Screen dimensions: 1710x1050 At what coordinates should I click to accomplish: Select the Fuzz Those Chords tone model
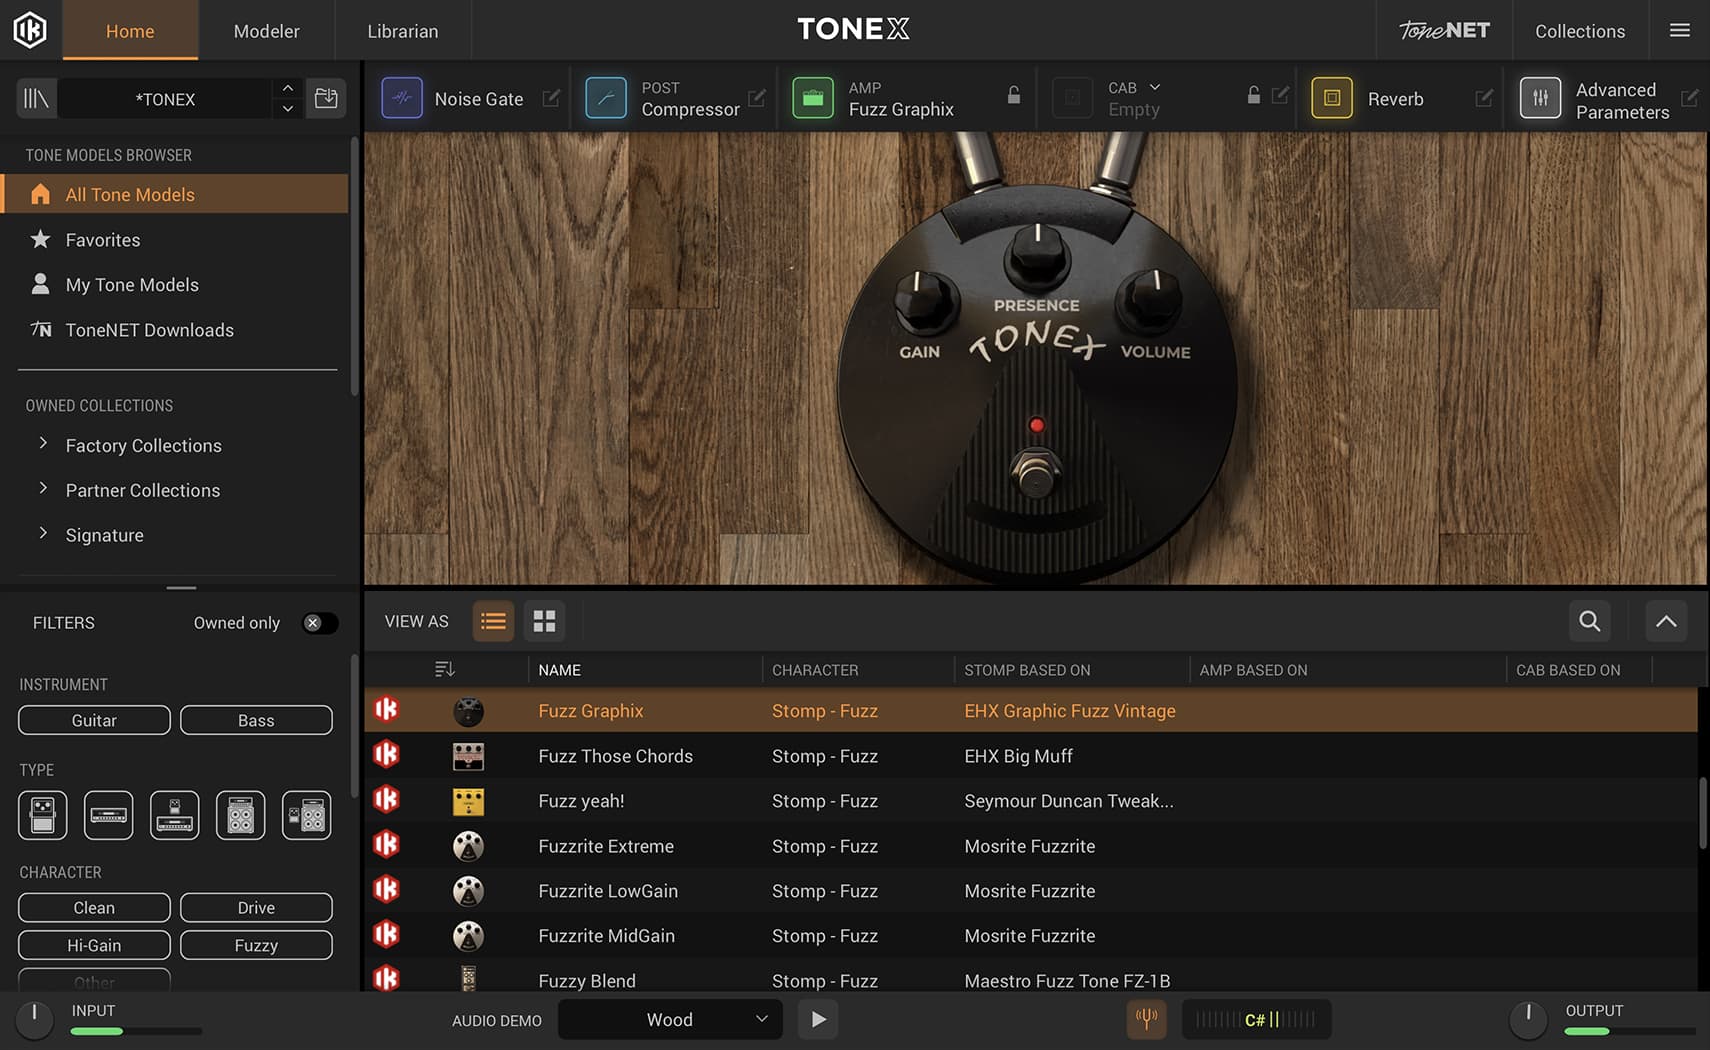click(615, 756)
